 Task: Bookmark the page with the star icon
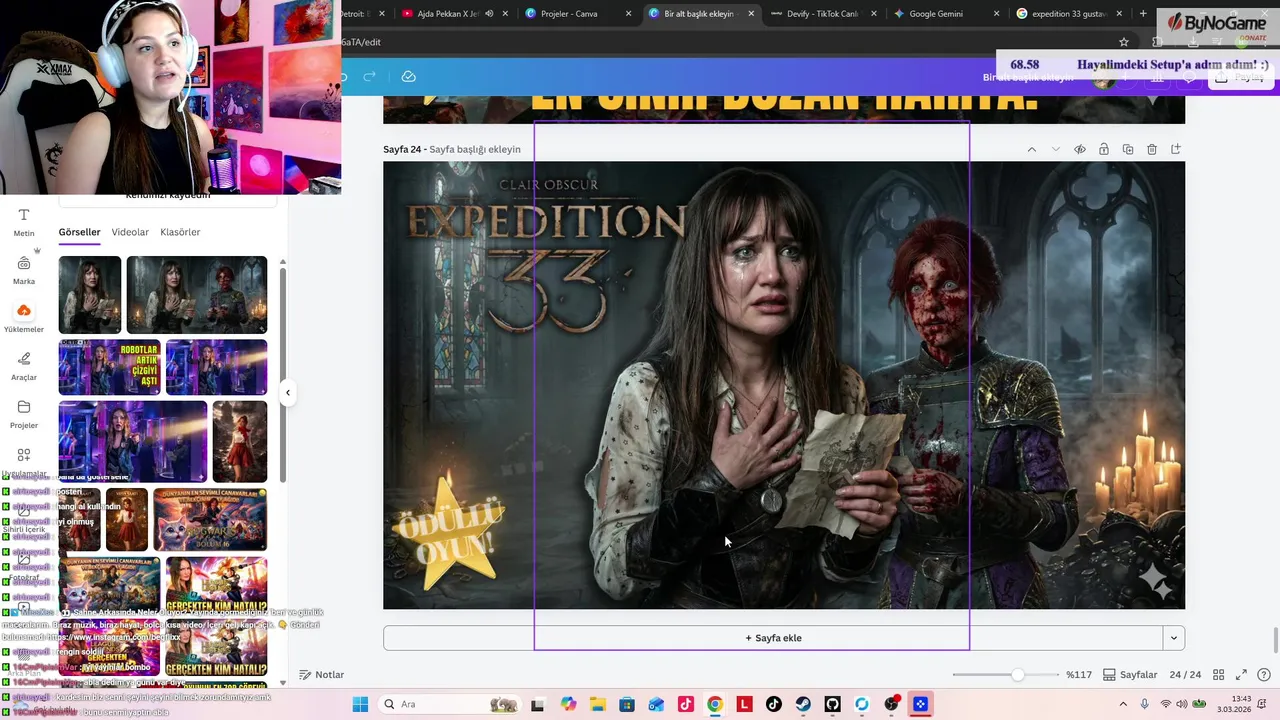[1124, 42]
